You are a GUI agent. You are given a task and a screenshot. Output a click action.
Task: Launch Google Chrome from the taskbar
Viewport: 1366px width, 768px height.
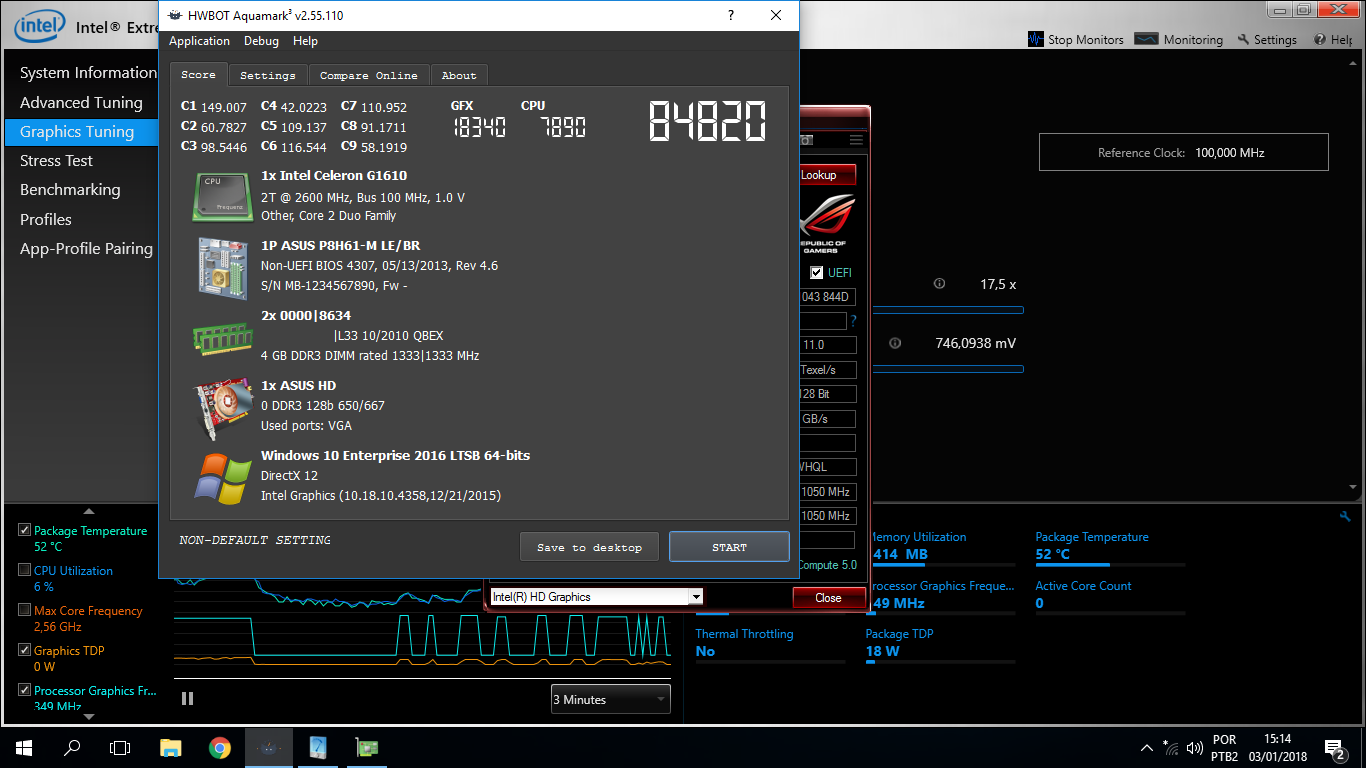point(220,747)
